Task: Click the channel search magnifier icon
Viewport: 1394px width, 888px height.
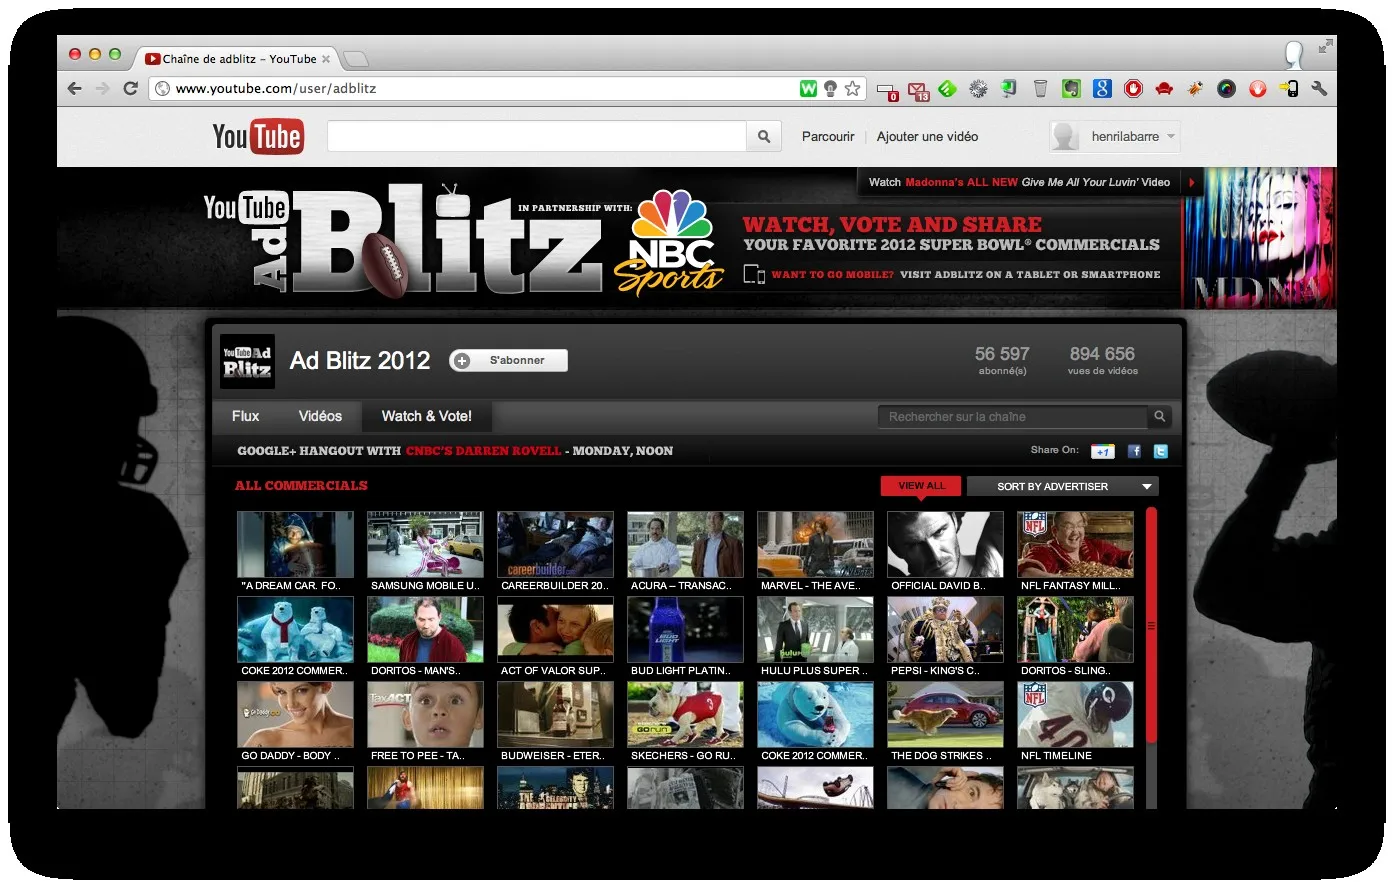Action: [x=1159, y=417]
